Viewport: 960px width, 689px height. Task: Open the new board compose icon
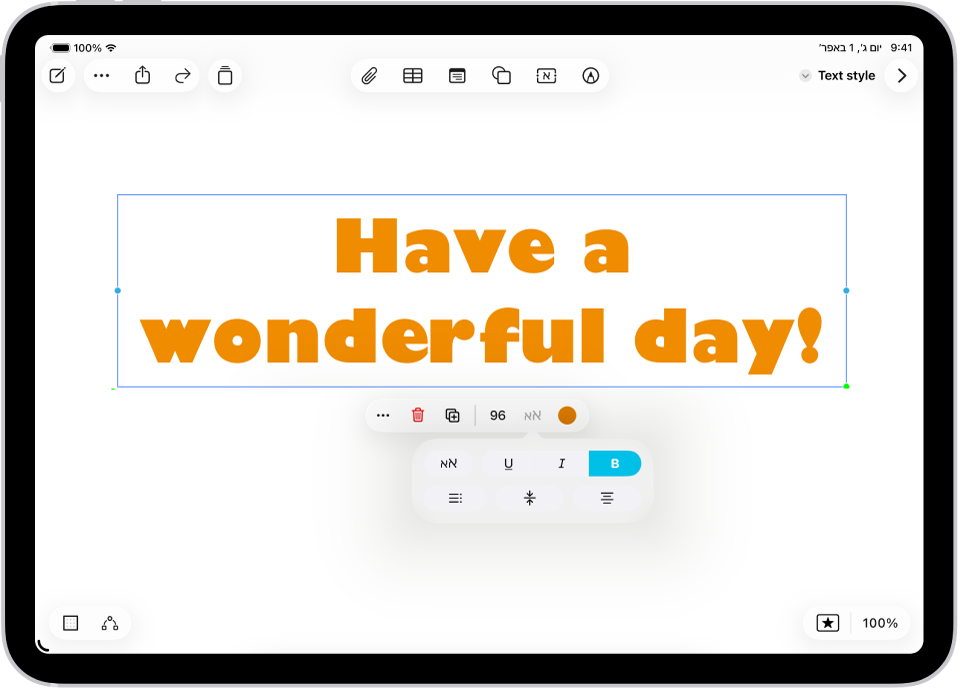point(58,75)
